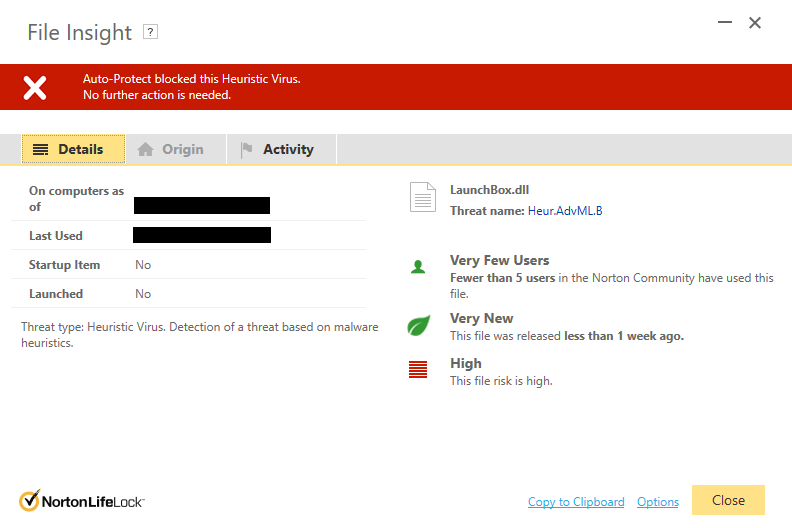Viewport: 792px width, 528px height.
Task: Click the 'On computers as of' label
Action: pos(76,199)
